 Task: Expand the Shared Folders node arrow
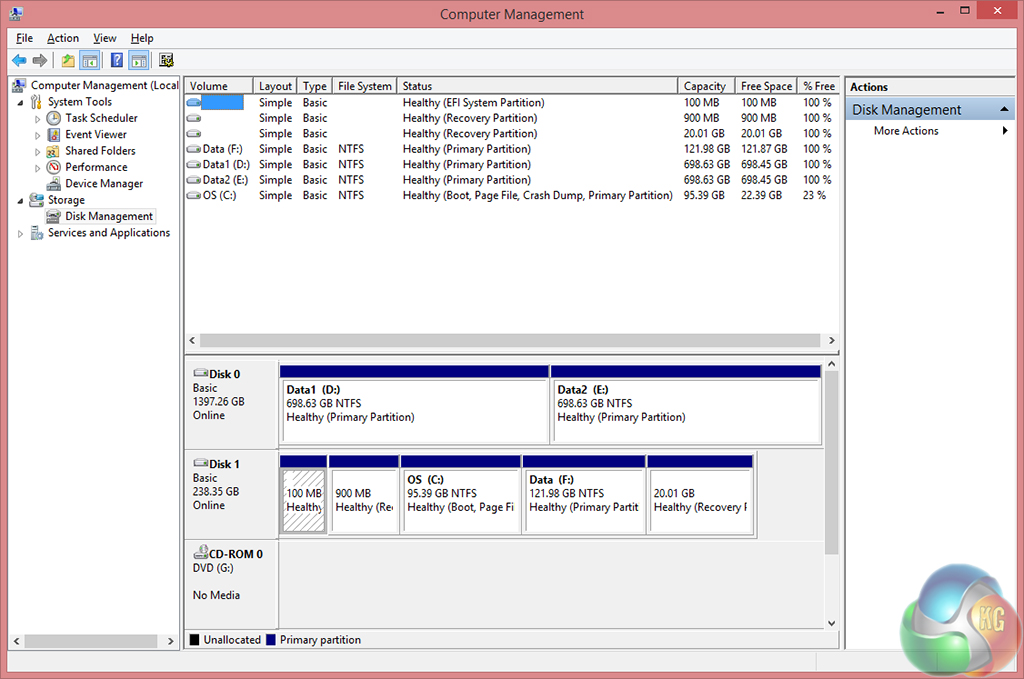(x=37, y=151)
